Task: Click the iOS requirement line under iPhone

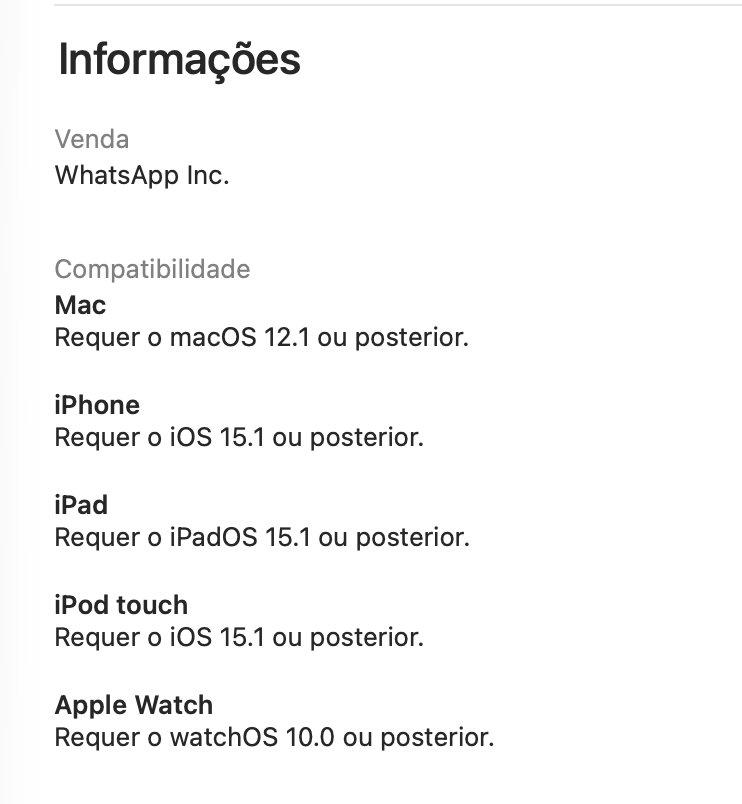Action: pyautogui.click(x=239, y=438)
